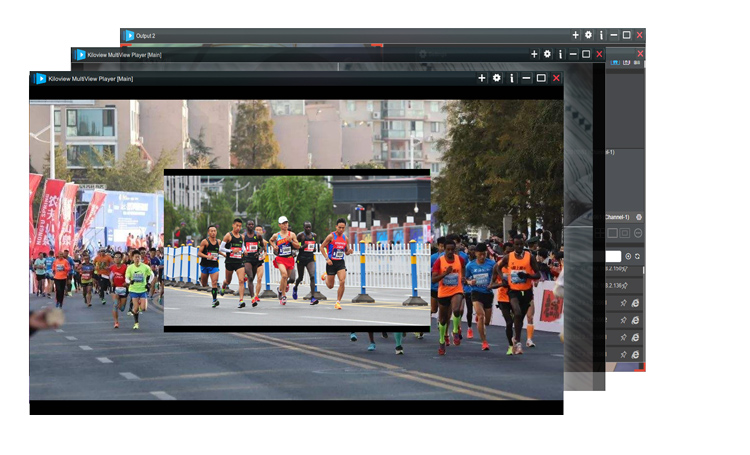
Task: Open the settings gear in the Output 2 window
Action: 588,35
